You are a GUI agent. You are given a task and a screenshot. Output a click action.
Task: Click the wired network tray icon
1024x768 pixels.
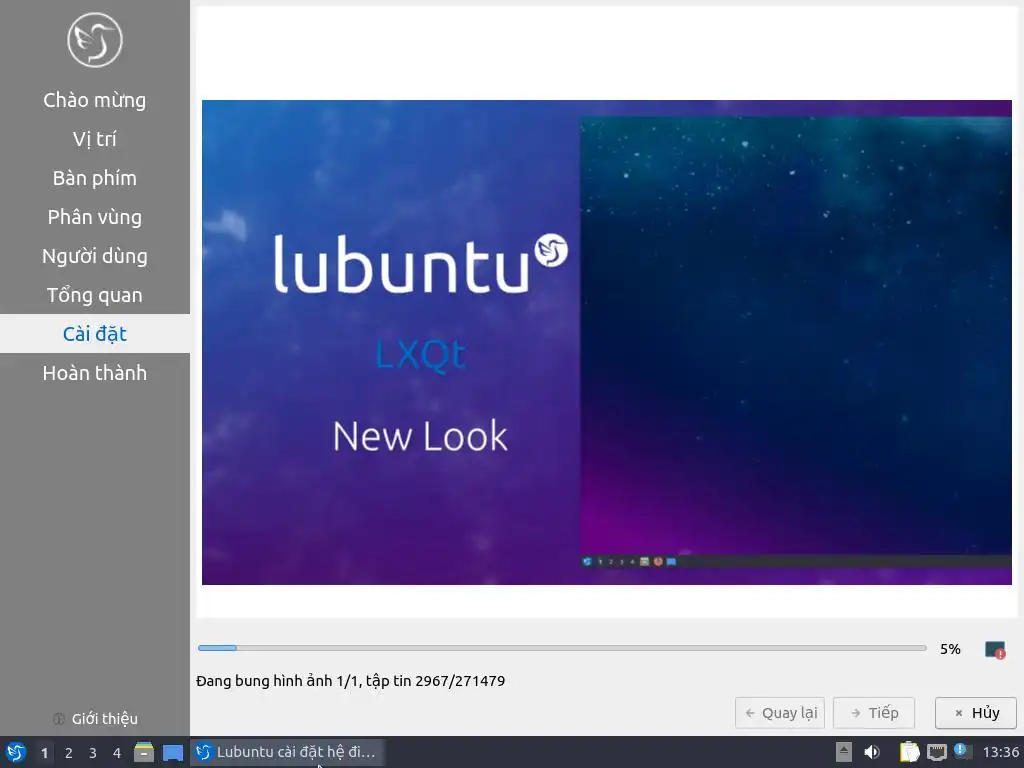pos(936,752)
